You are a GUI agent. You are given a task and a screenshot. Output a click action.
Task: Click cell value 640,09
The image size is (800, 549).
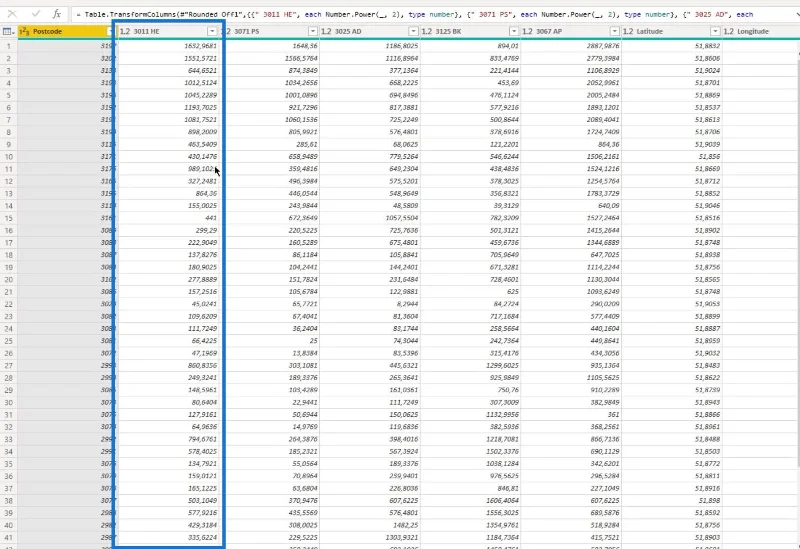608,206
